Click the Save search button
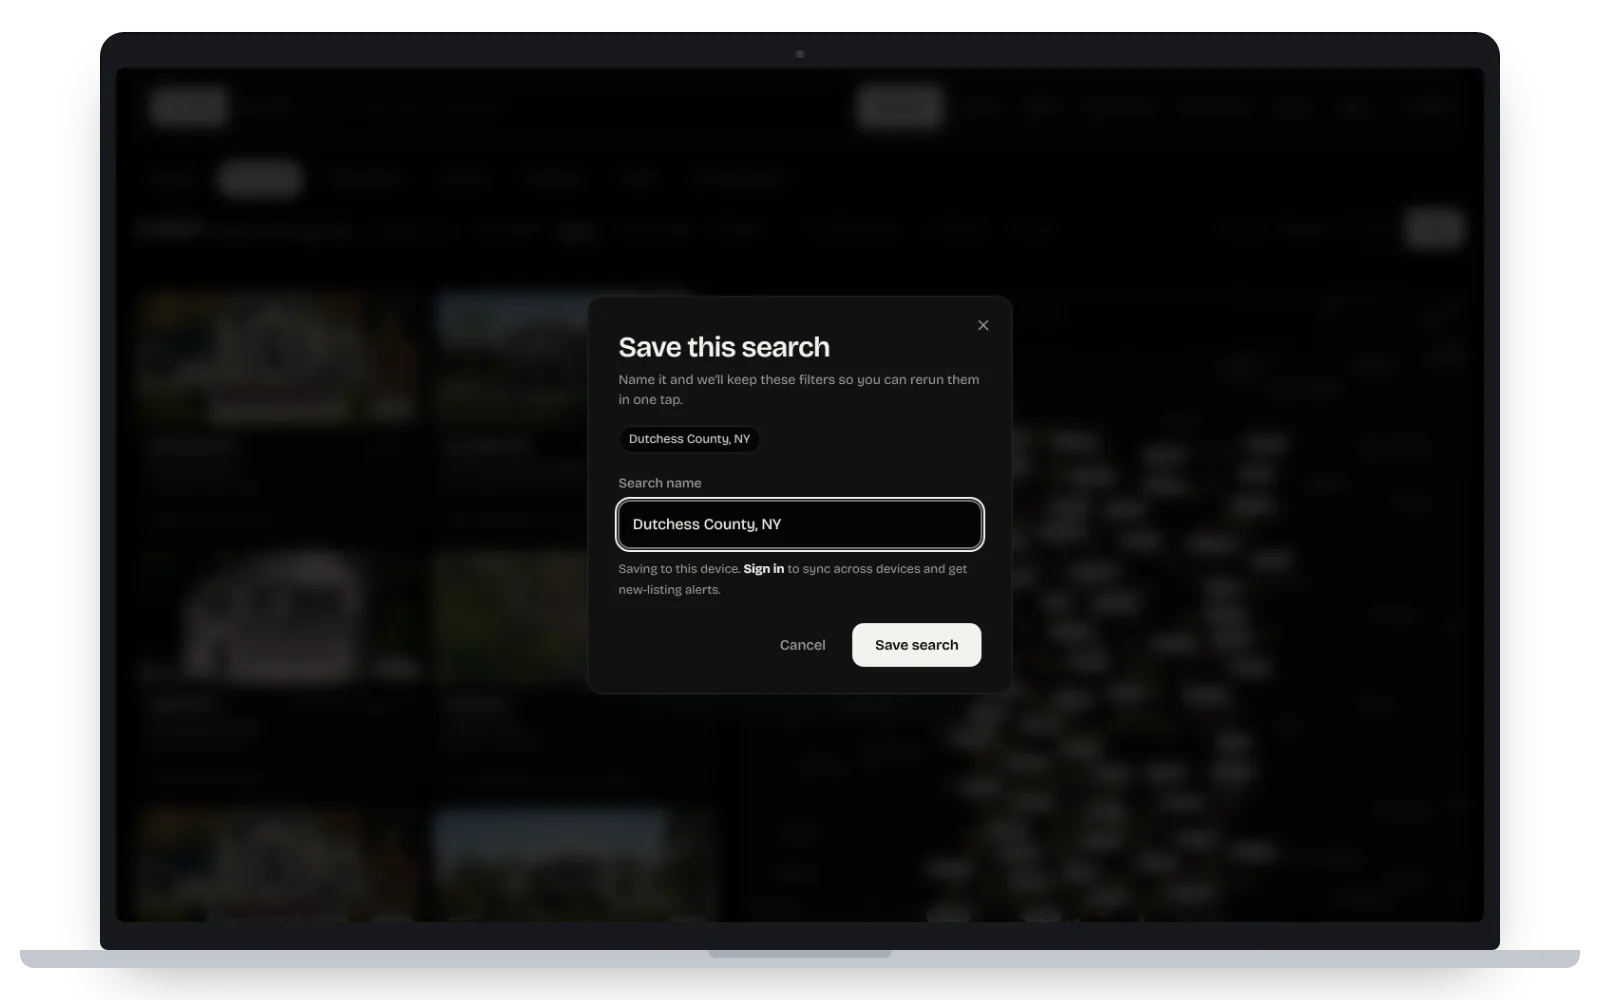The height and width of the screenshot is (1000, 1600). pyautogui.click(x=916, y=645)
